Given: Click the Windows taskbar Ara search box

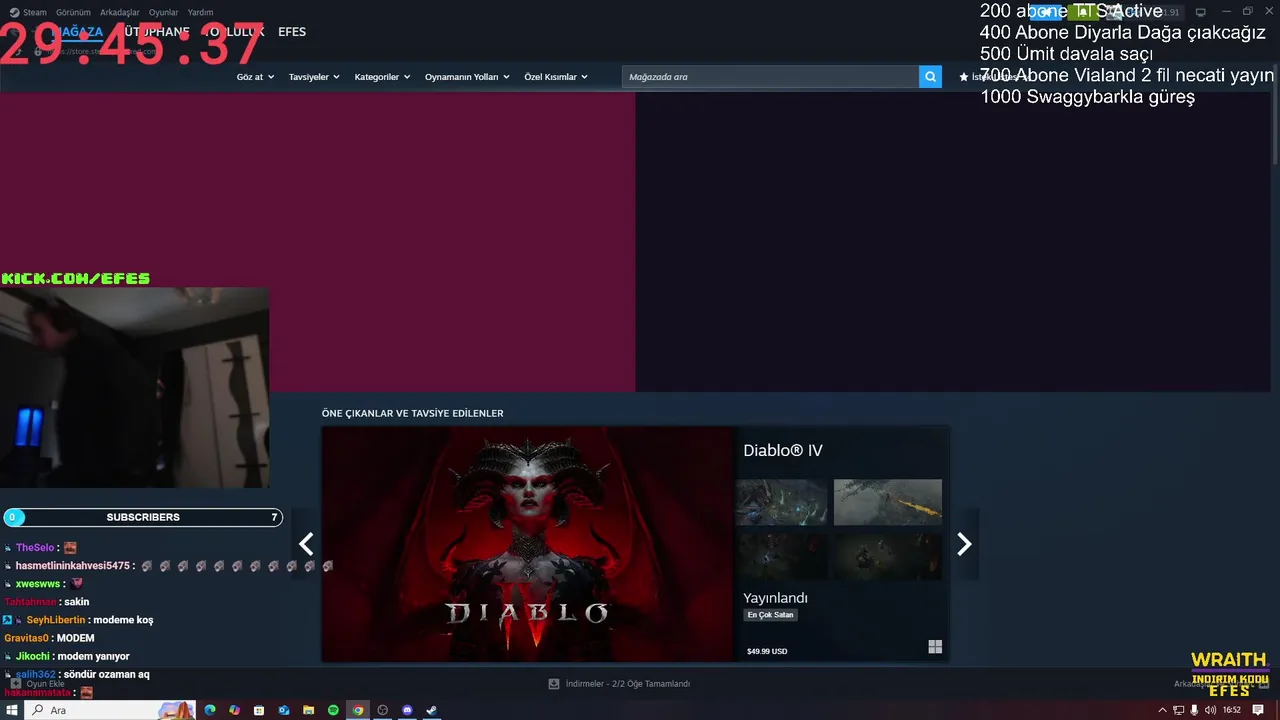Looking at the screenshot, I should click(x=110, y=710).
